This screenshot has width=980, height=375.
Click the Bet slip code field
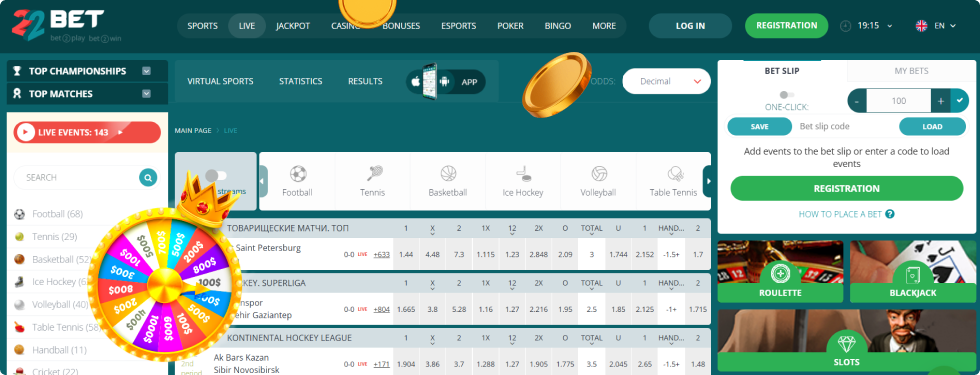coord(844,126)
